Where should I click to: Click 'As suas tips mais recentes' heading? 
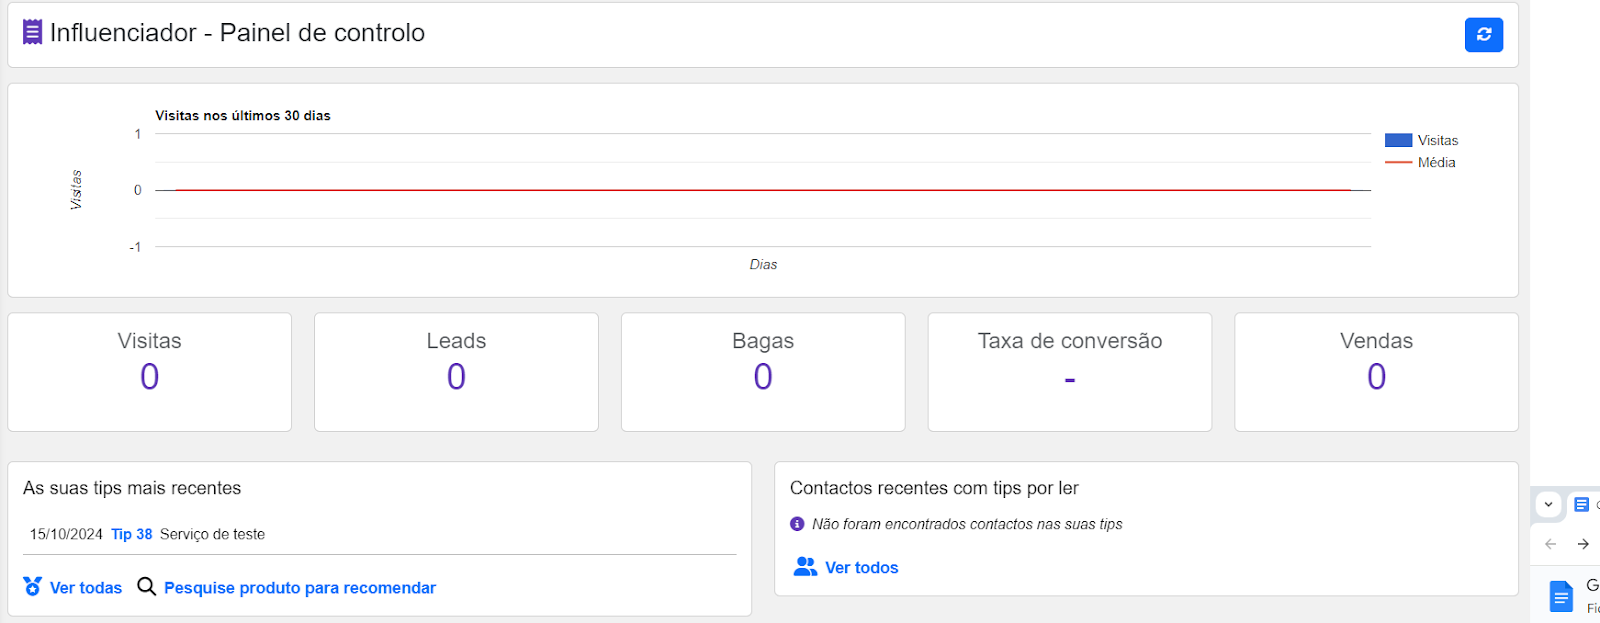coord(132,488)
